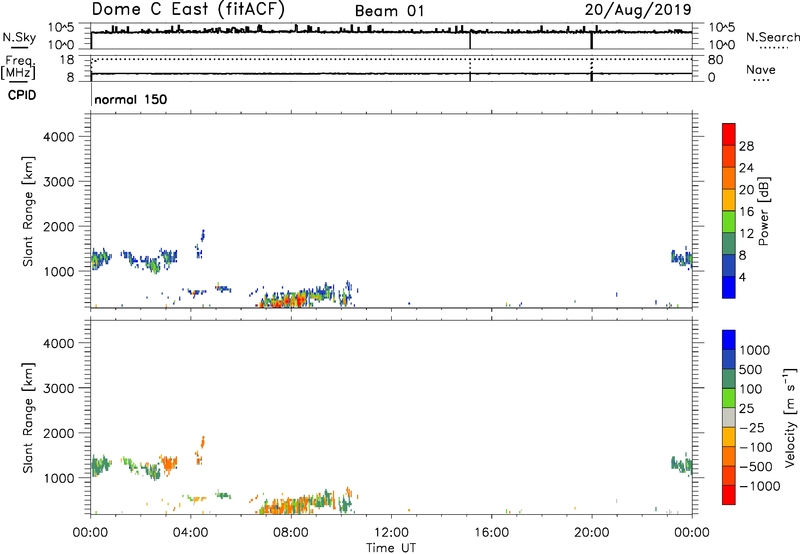Click the '20:00' time axis label
The image size is (800, 554).
coord(591,533)
